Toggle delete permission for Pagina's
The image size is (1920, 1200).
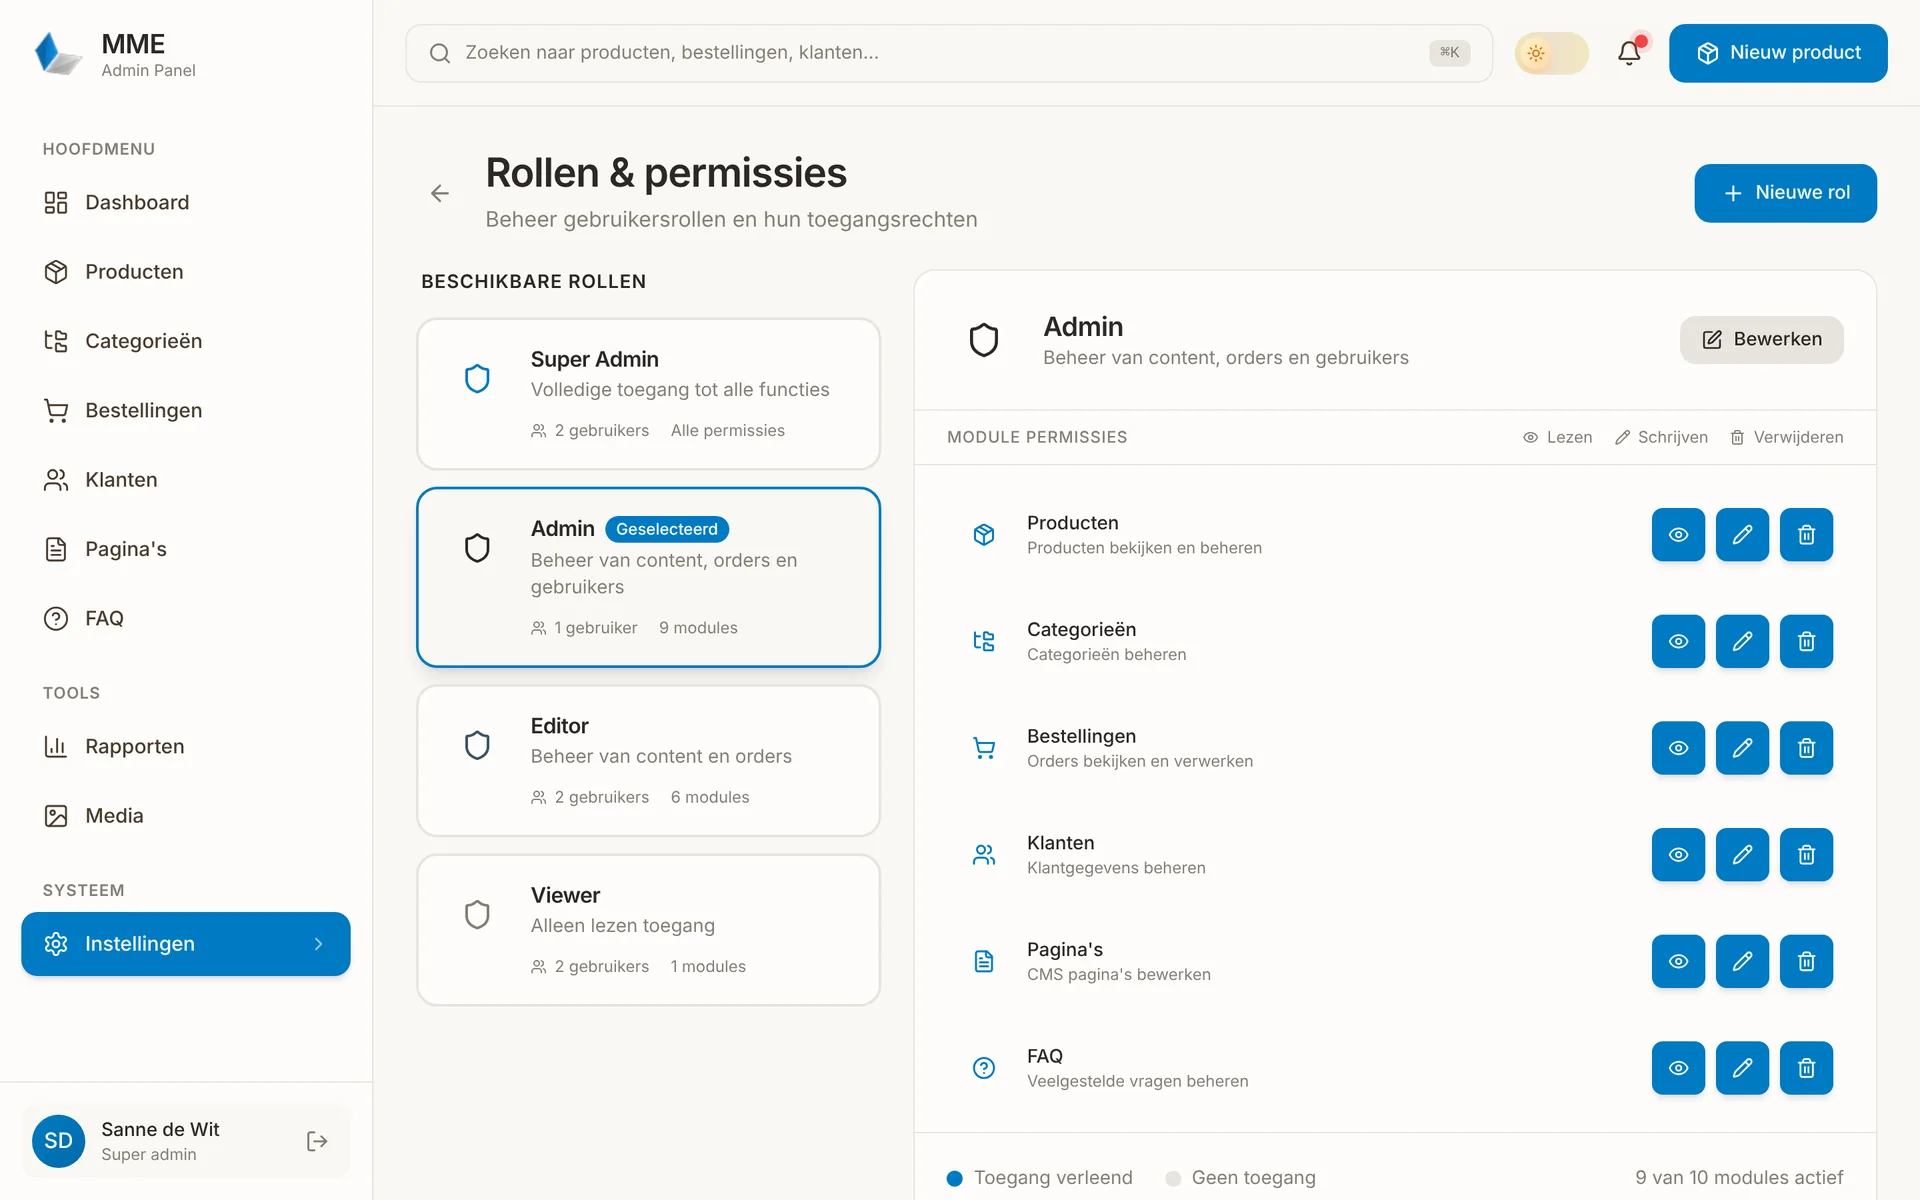[x=1806, y=961]
